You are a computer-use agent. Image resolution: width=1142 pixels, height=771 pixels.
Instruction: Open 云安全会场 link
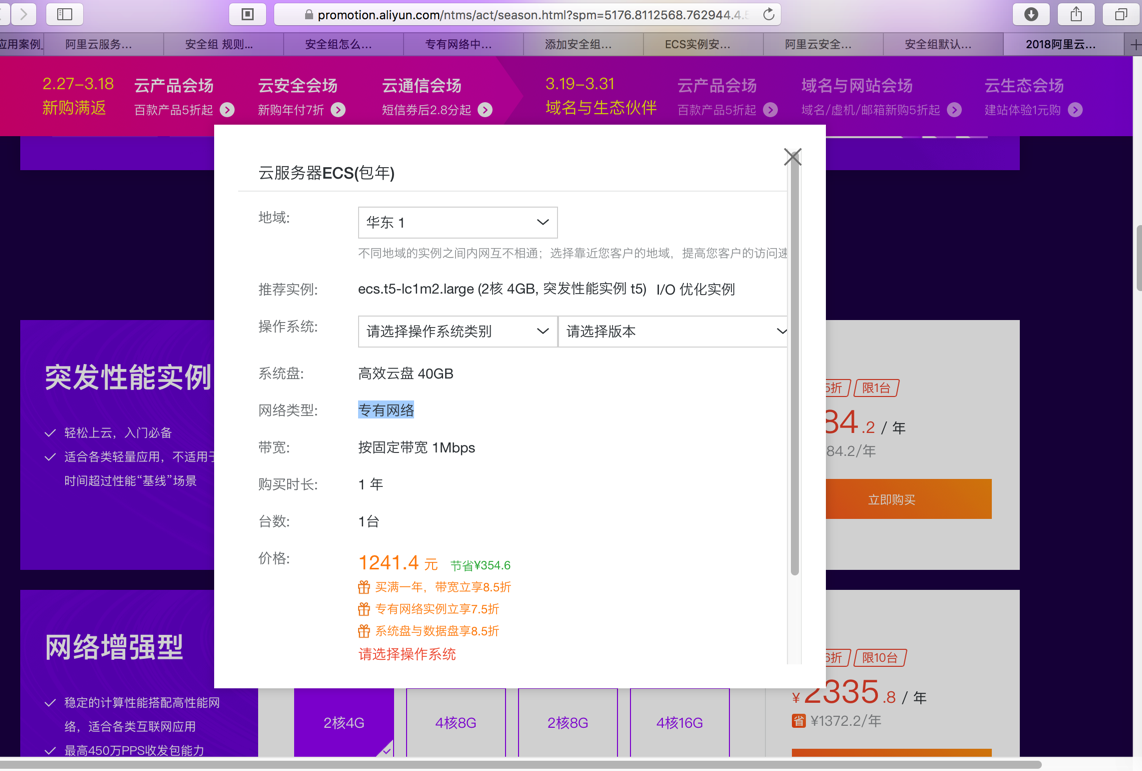[298, 86]
